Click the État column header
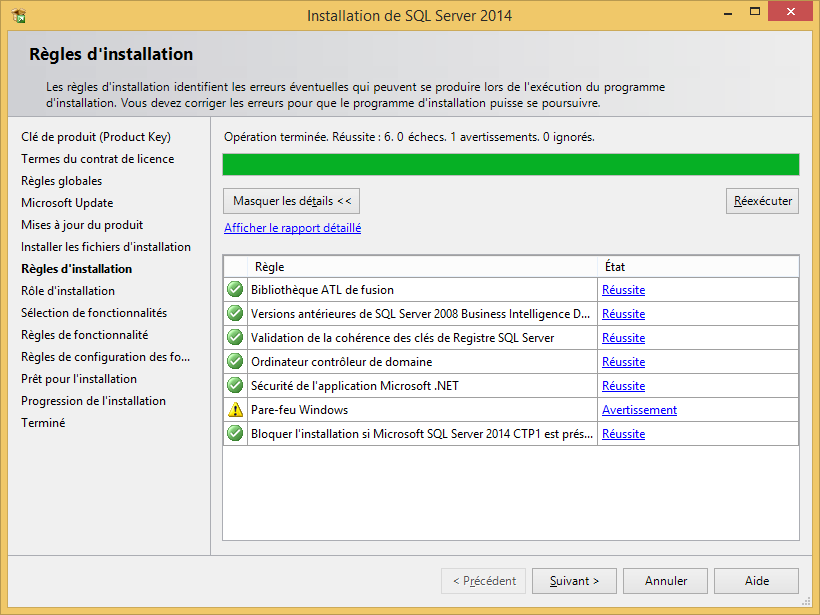Image resolution: width=820 pixels, height=615 pixels. [x=698, y=267]
